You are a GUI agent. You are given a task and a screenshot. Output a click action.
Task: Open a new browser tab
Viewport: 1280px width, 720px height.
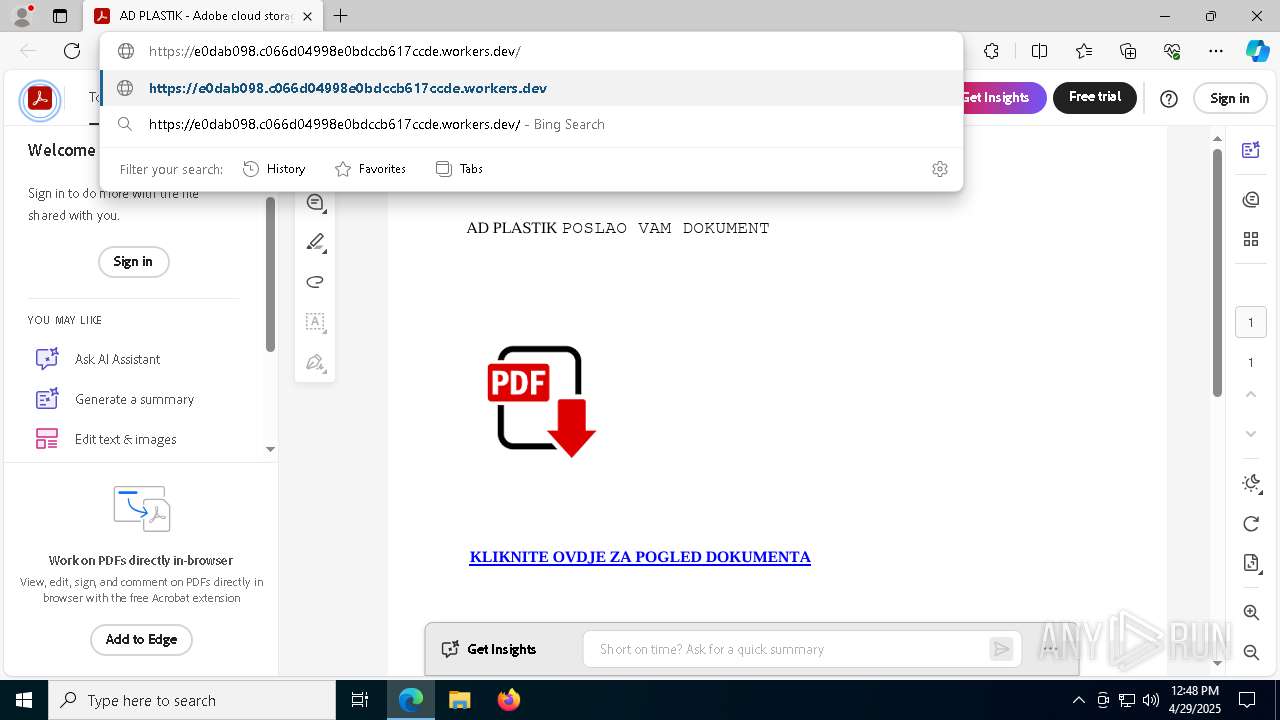pos(341,16)
